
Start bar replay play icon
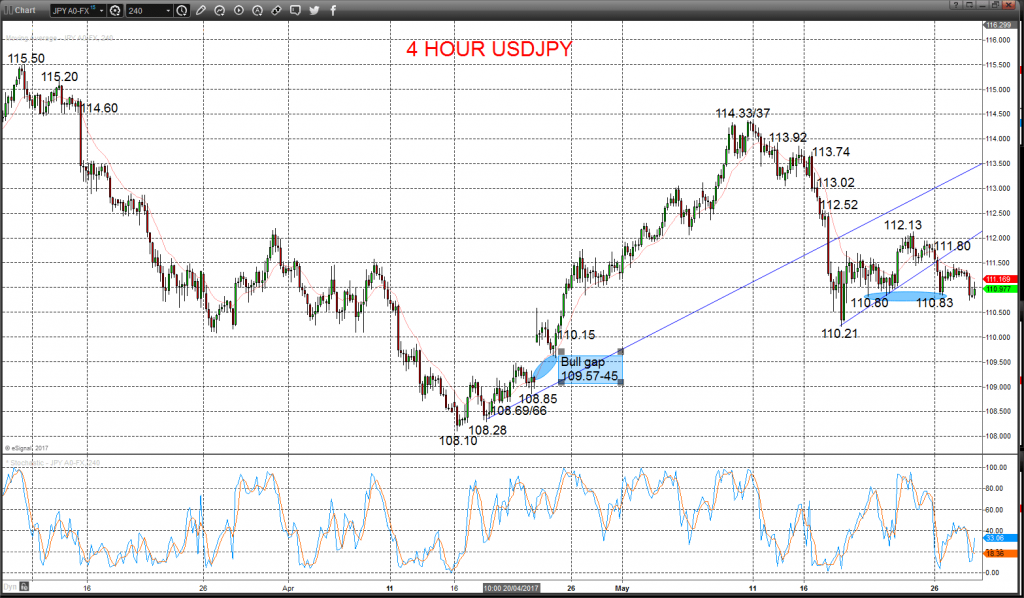(x=238, y=10)
